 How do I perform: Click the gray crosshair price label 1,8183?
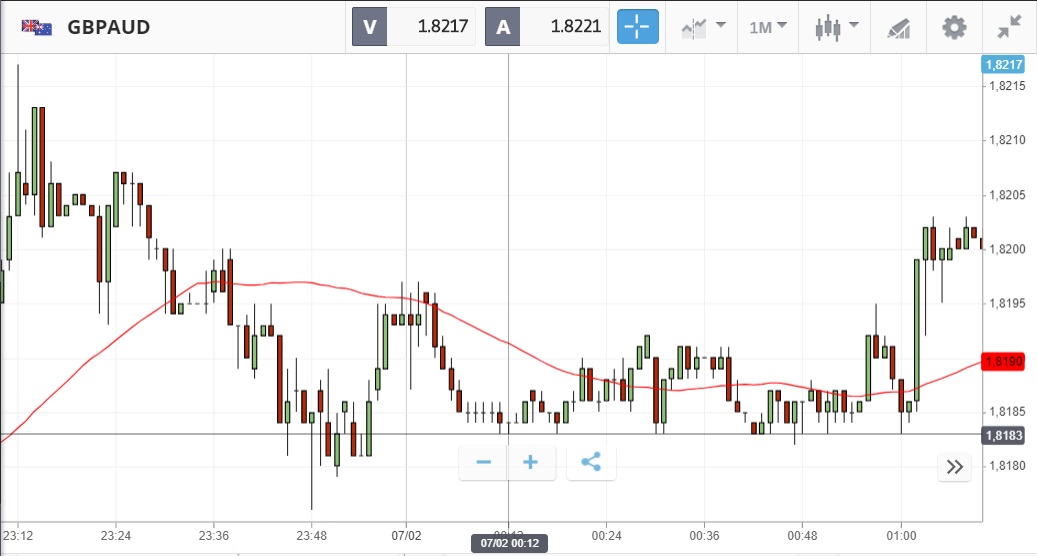[x=1004, y=435]
